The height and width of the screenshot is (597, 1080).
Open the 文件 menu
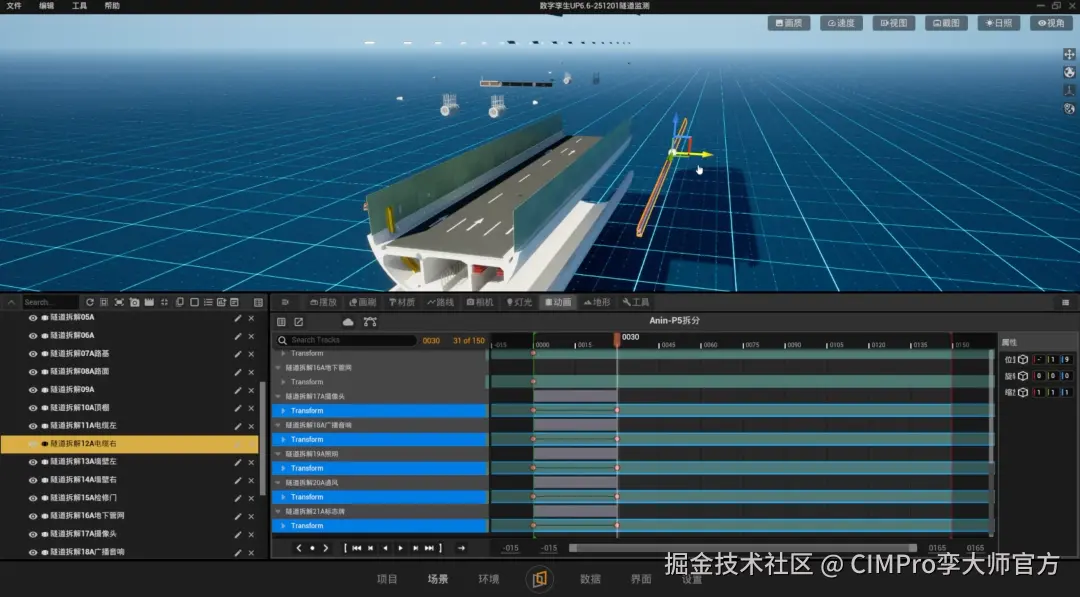[14, 6]
